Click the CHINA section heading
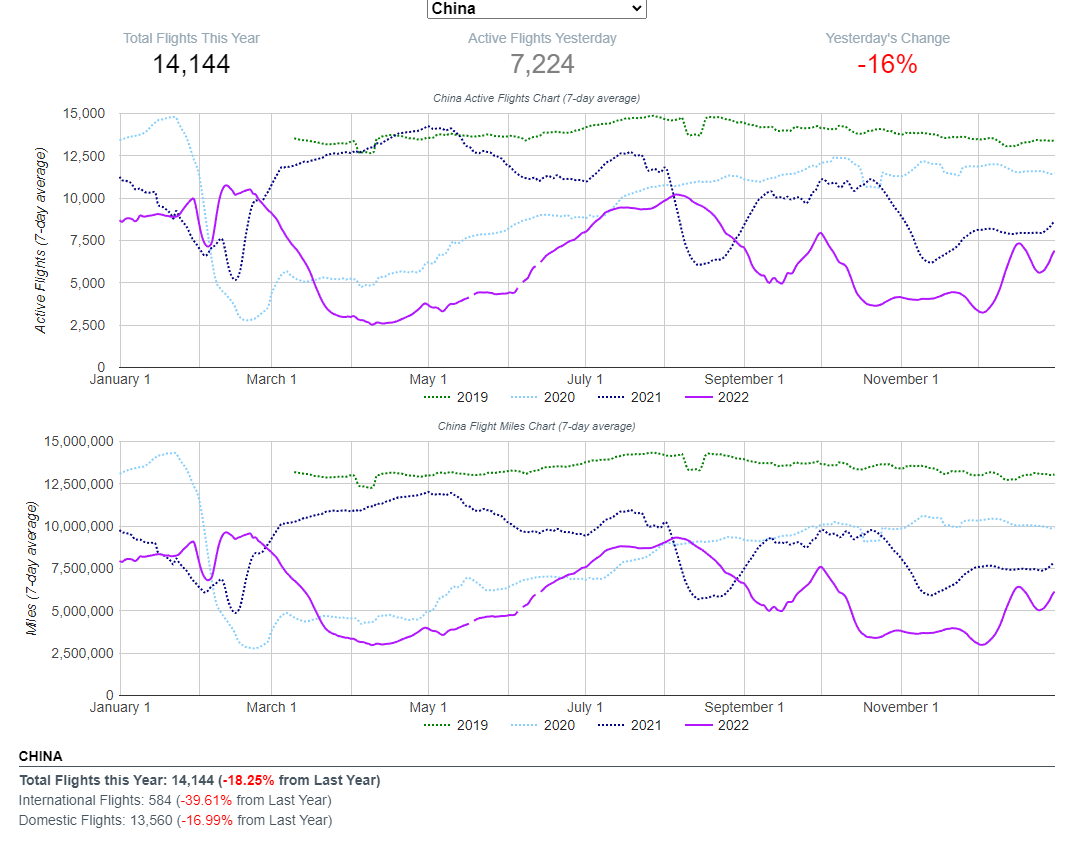The image size is (1086, 842). coord(40,756)
